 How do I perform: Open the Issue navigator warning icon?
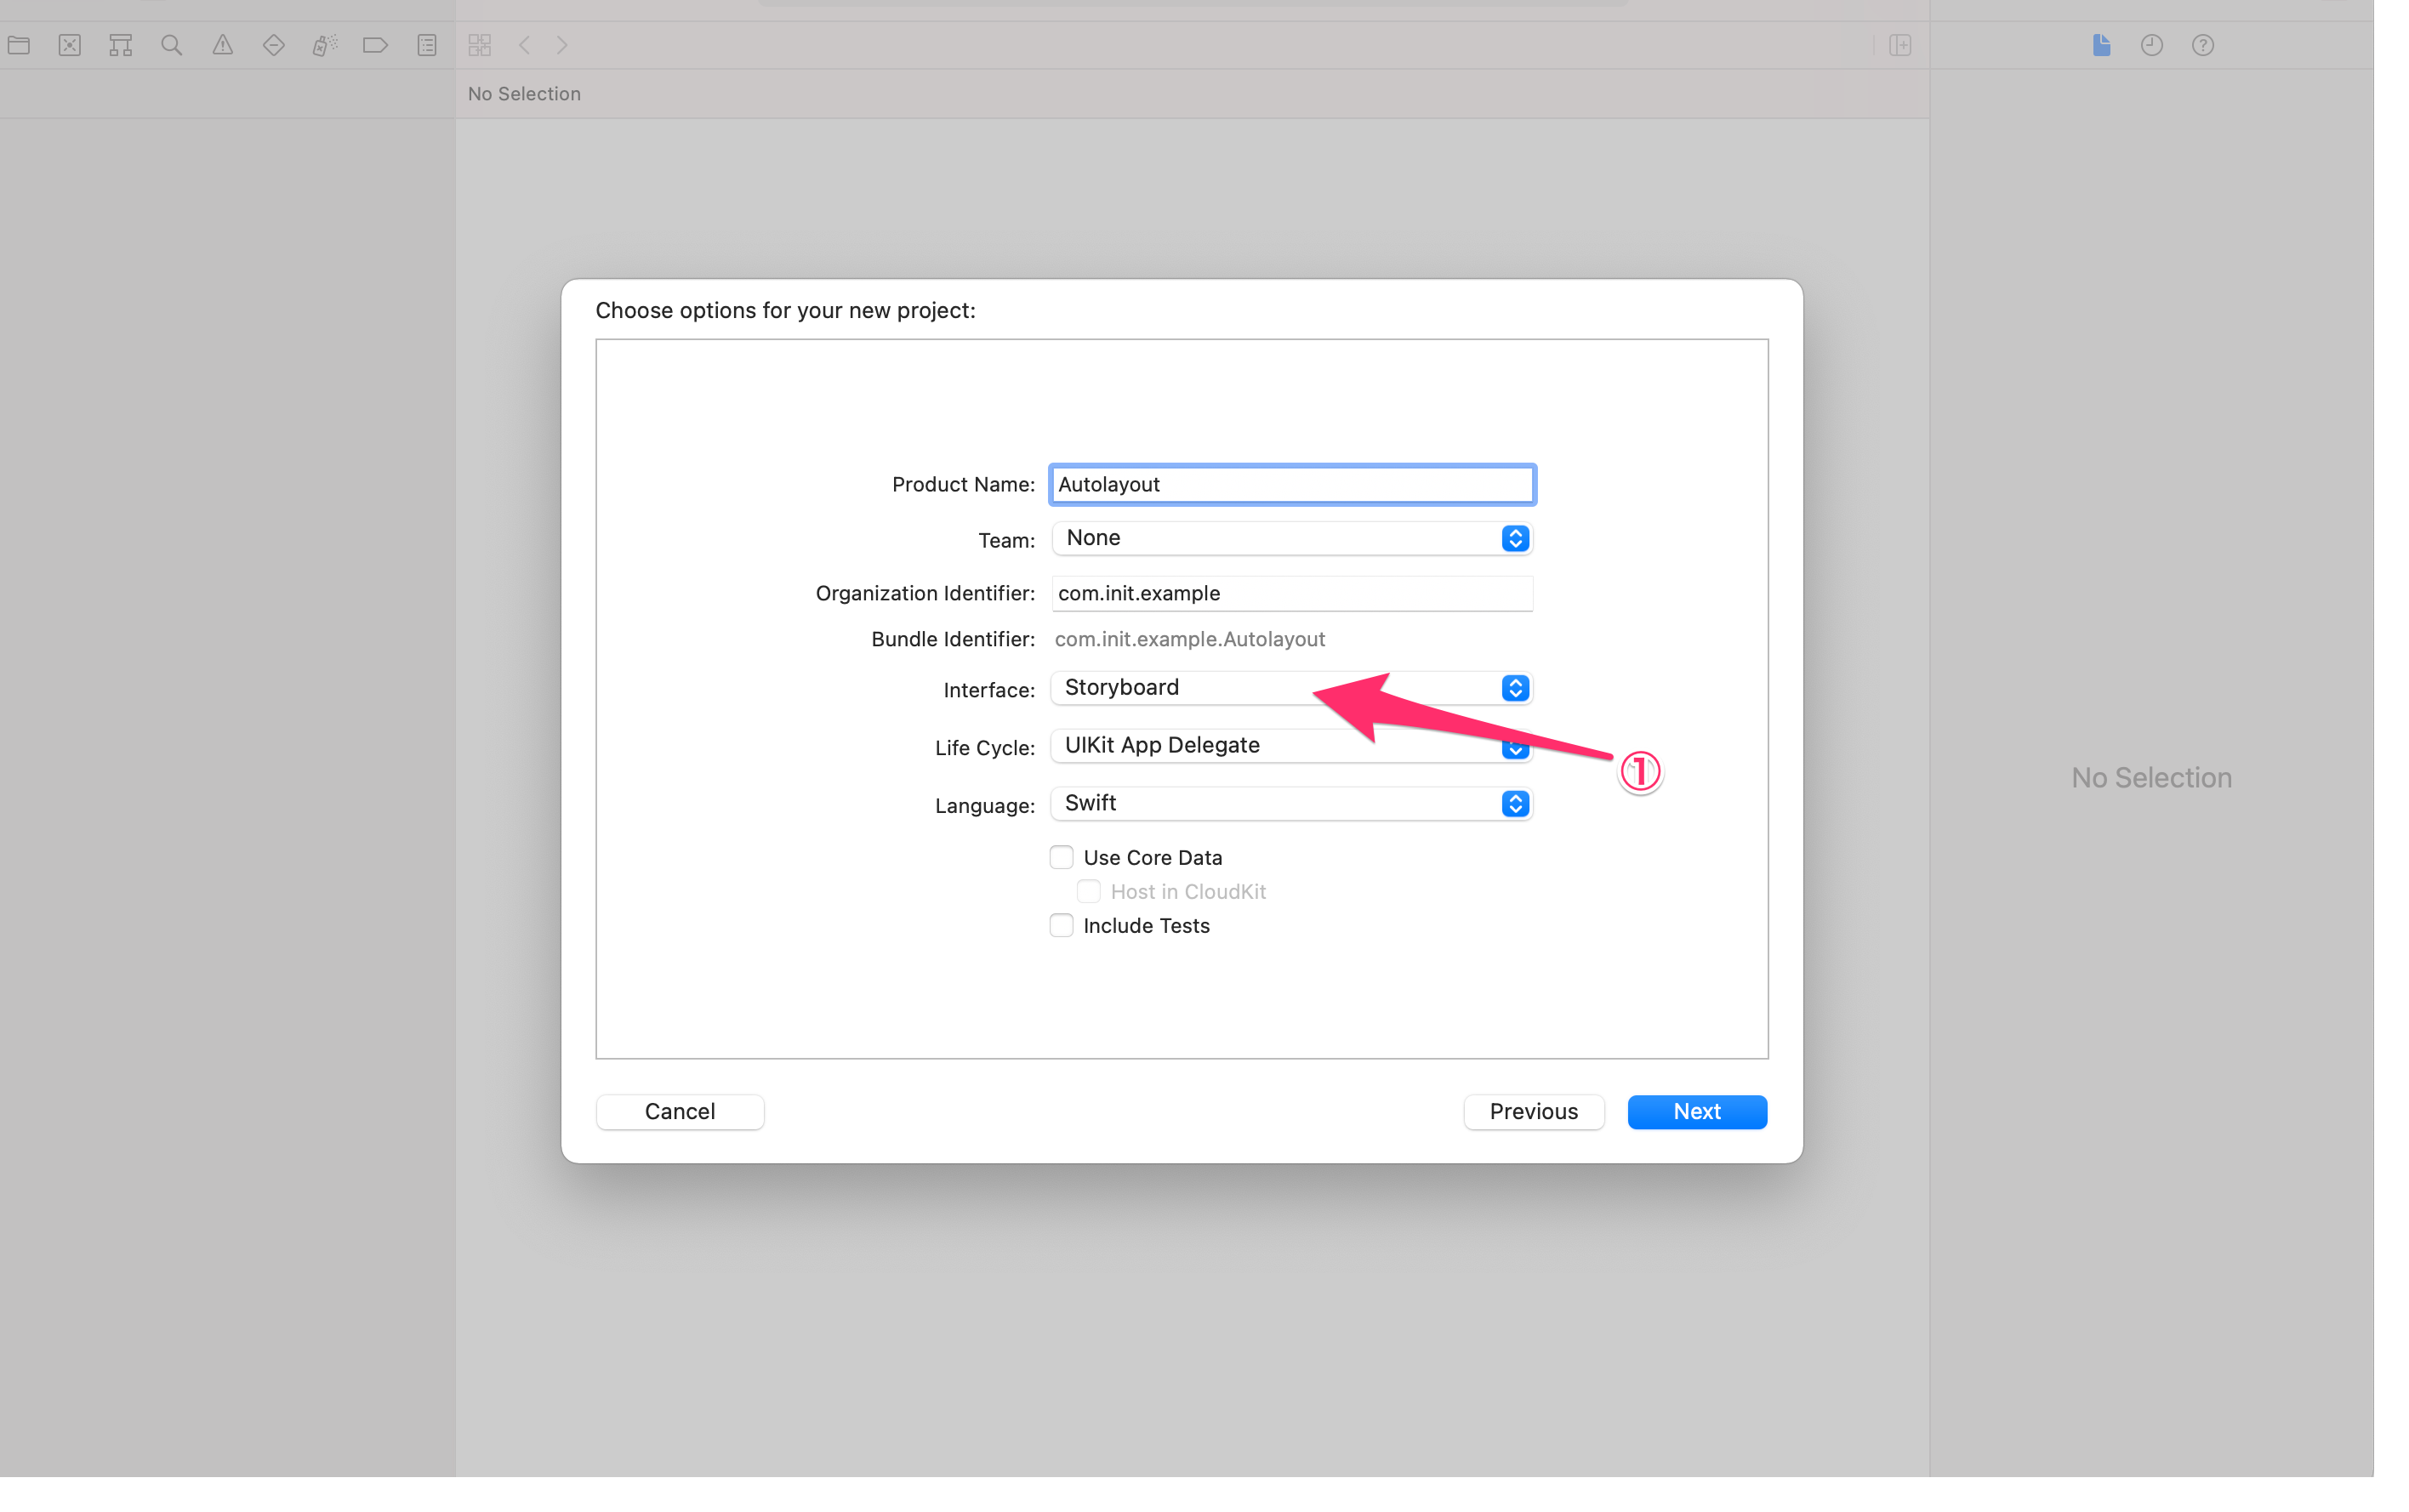[223, 45]
